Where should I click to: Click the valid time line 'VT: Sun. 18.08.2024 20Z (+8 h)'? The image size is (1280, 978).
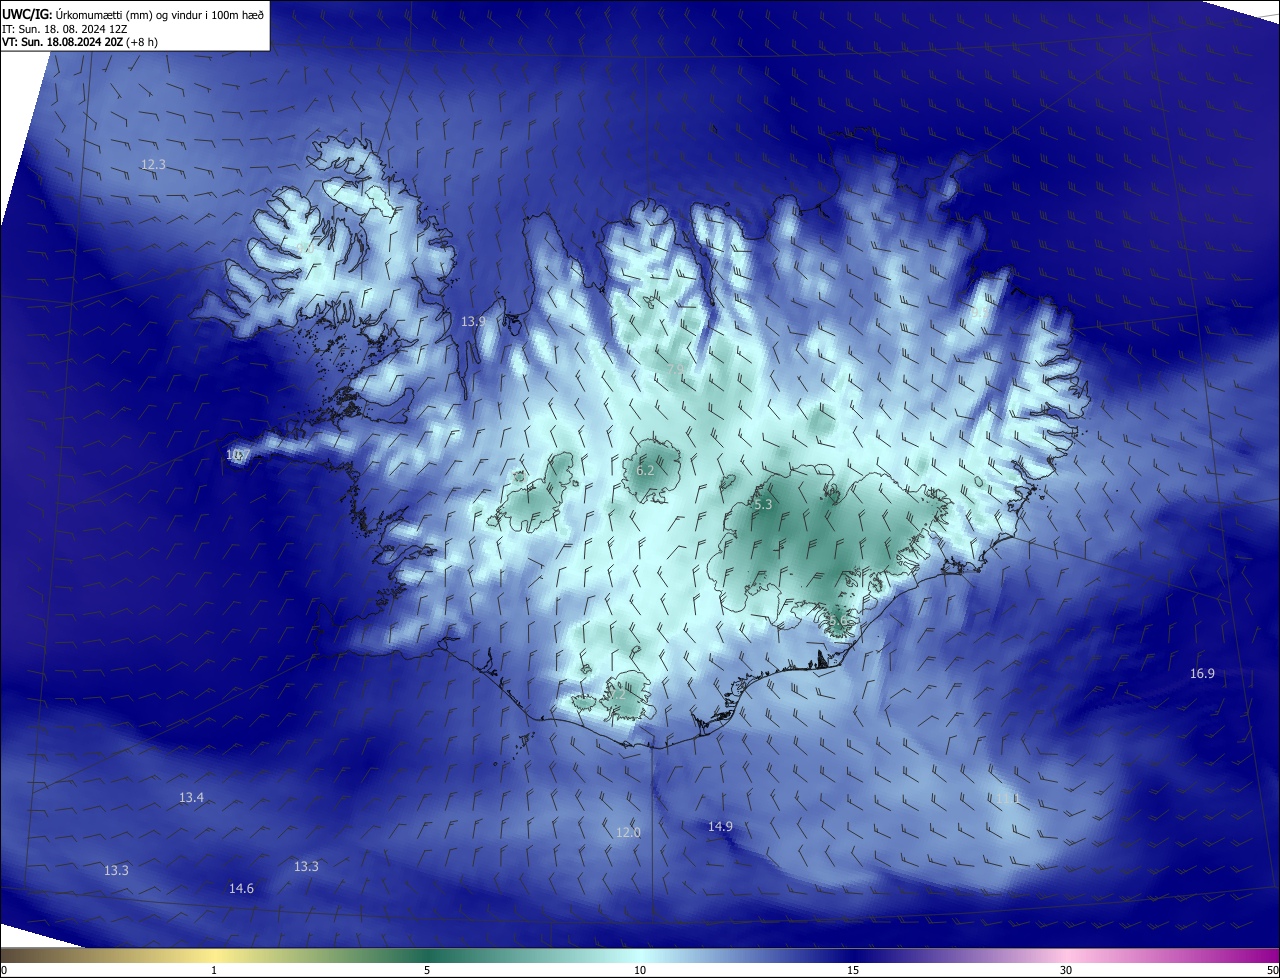[80, 42]
